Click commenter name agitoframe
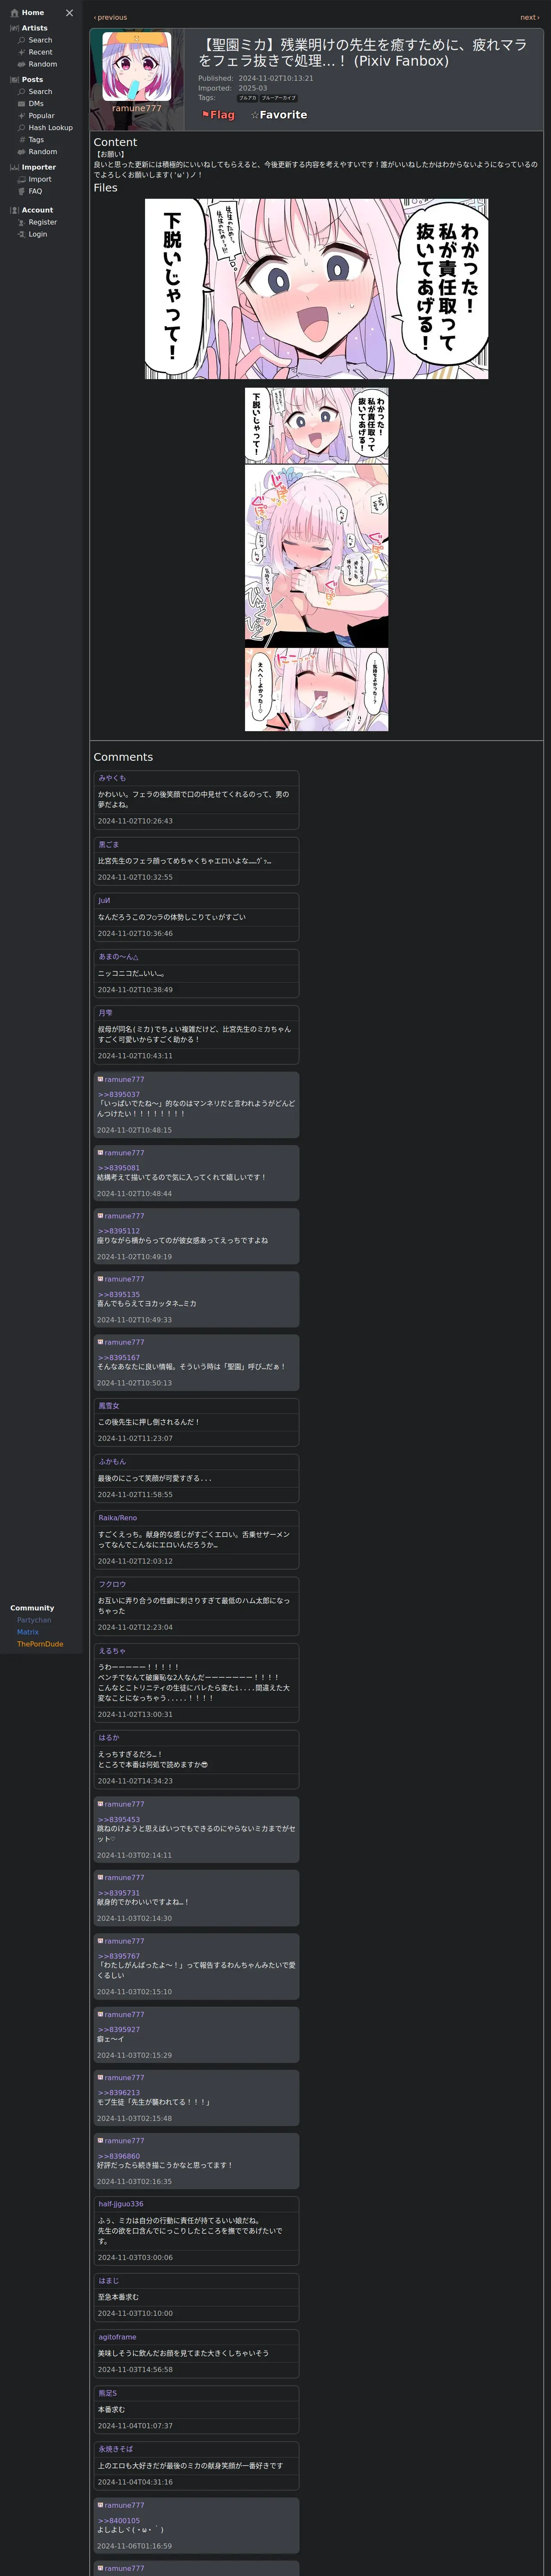 point(117,2337)
